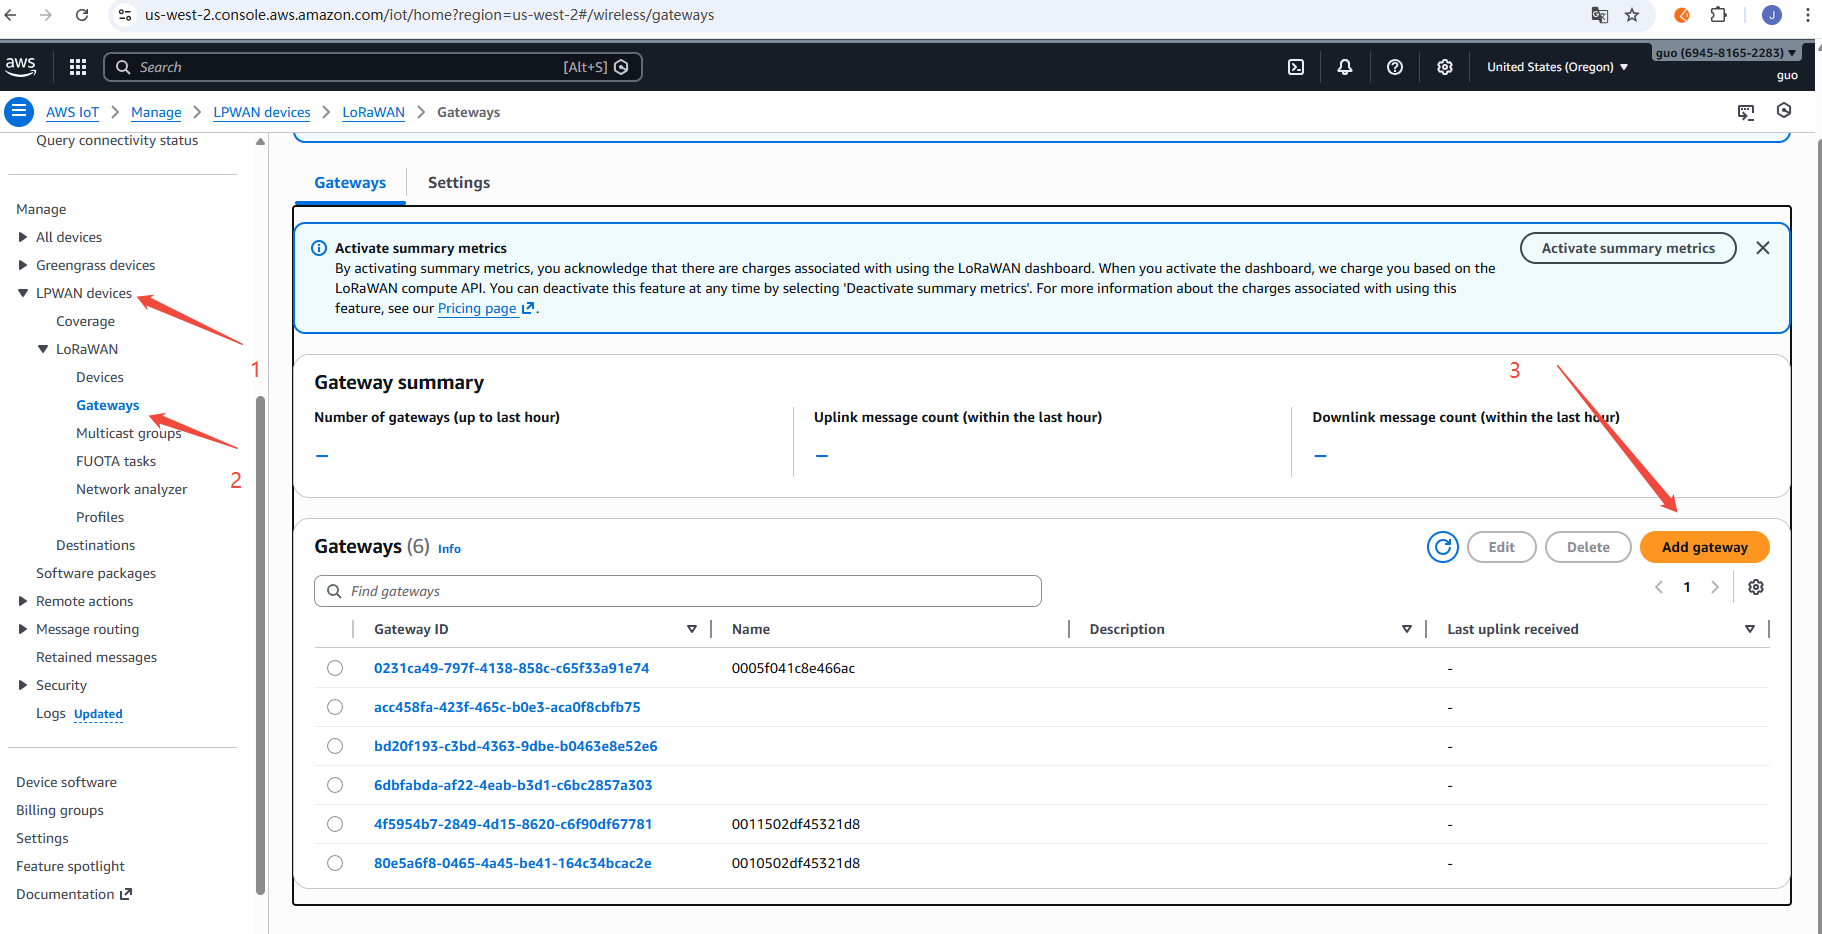Click the Find gateways search field

(678, 591)
